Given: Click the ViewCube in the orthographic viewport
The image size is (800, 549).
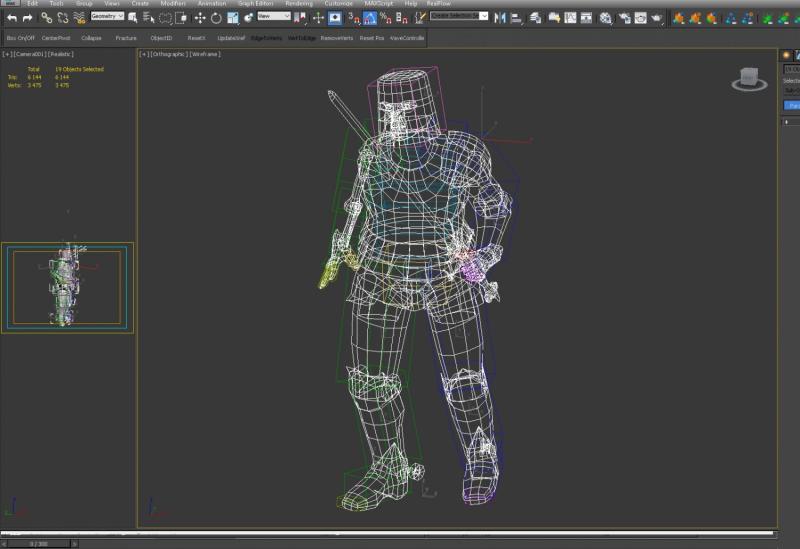Looking at the screenshot, I should tap(749, 79).
